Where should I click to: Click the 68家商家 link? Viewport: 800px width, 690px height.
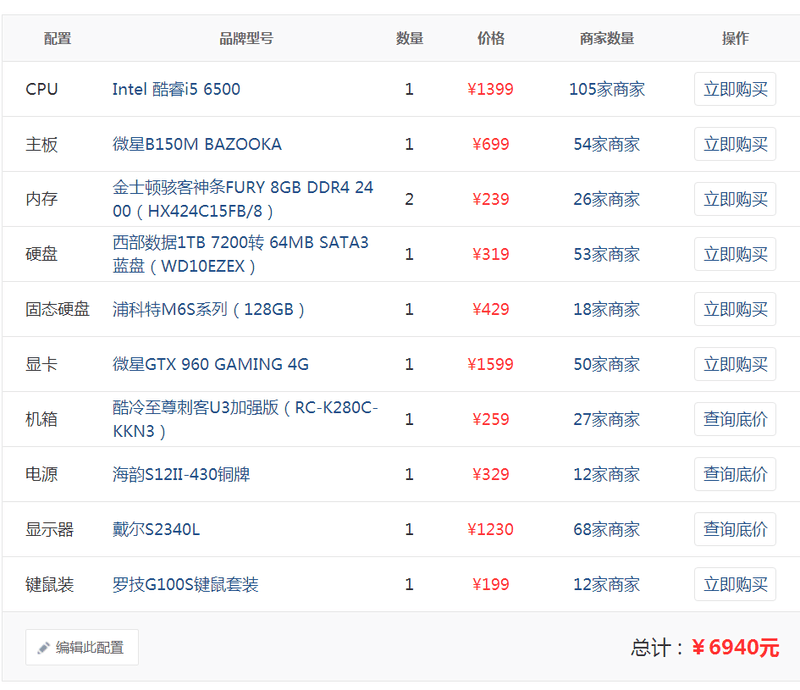click(x=607, y=529)
